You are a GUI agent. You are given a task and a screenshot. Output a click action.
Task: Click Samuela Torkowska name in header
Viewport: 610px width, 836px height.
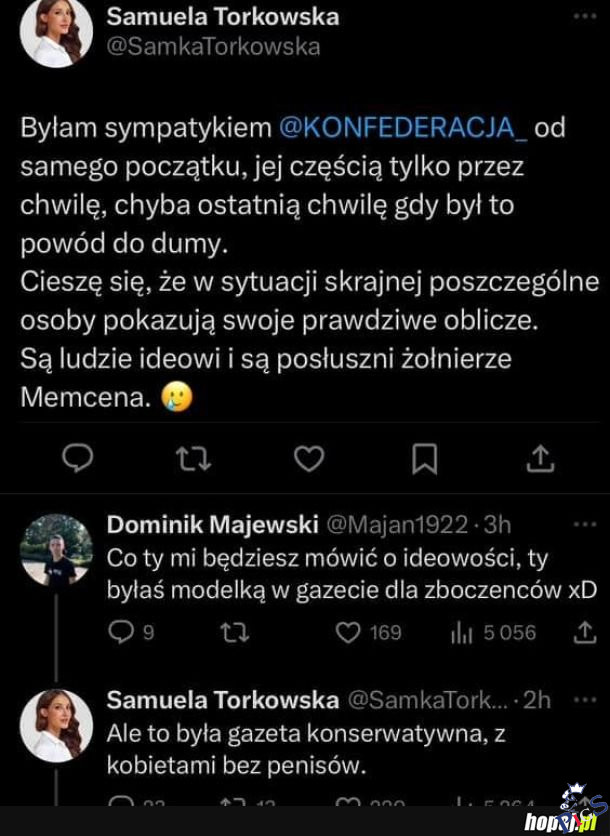click(x=222, y=17)
